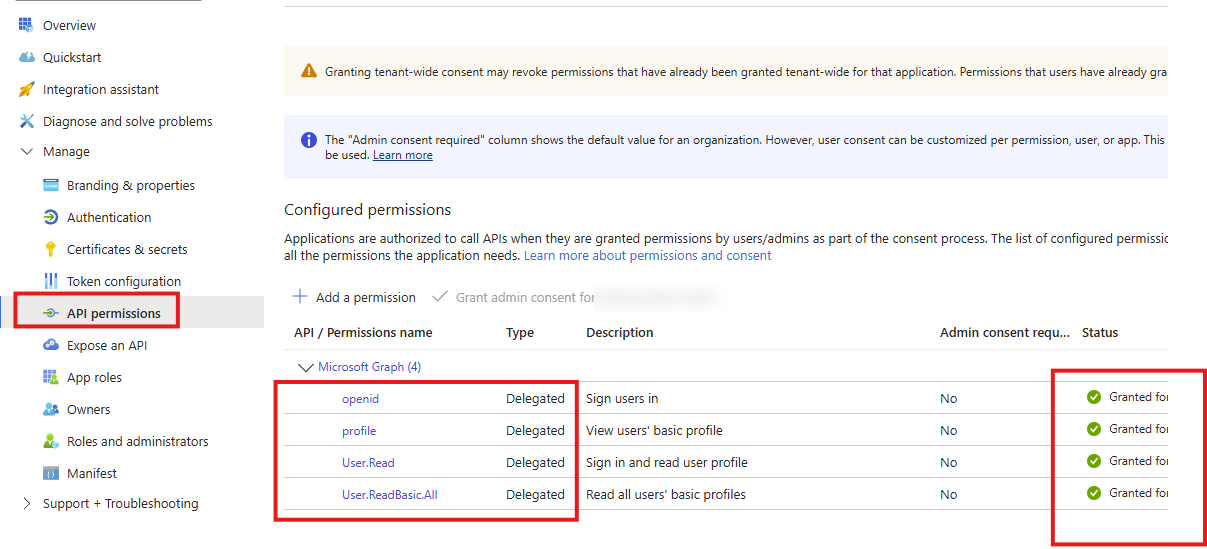Viewport: 1207px width, 549px height.
Task: Click the Expose an API cloud icon
Action: tap(50, 345)
